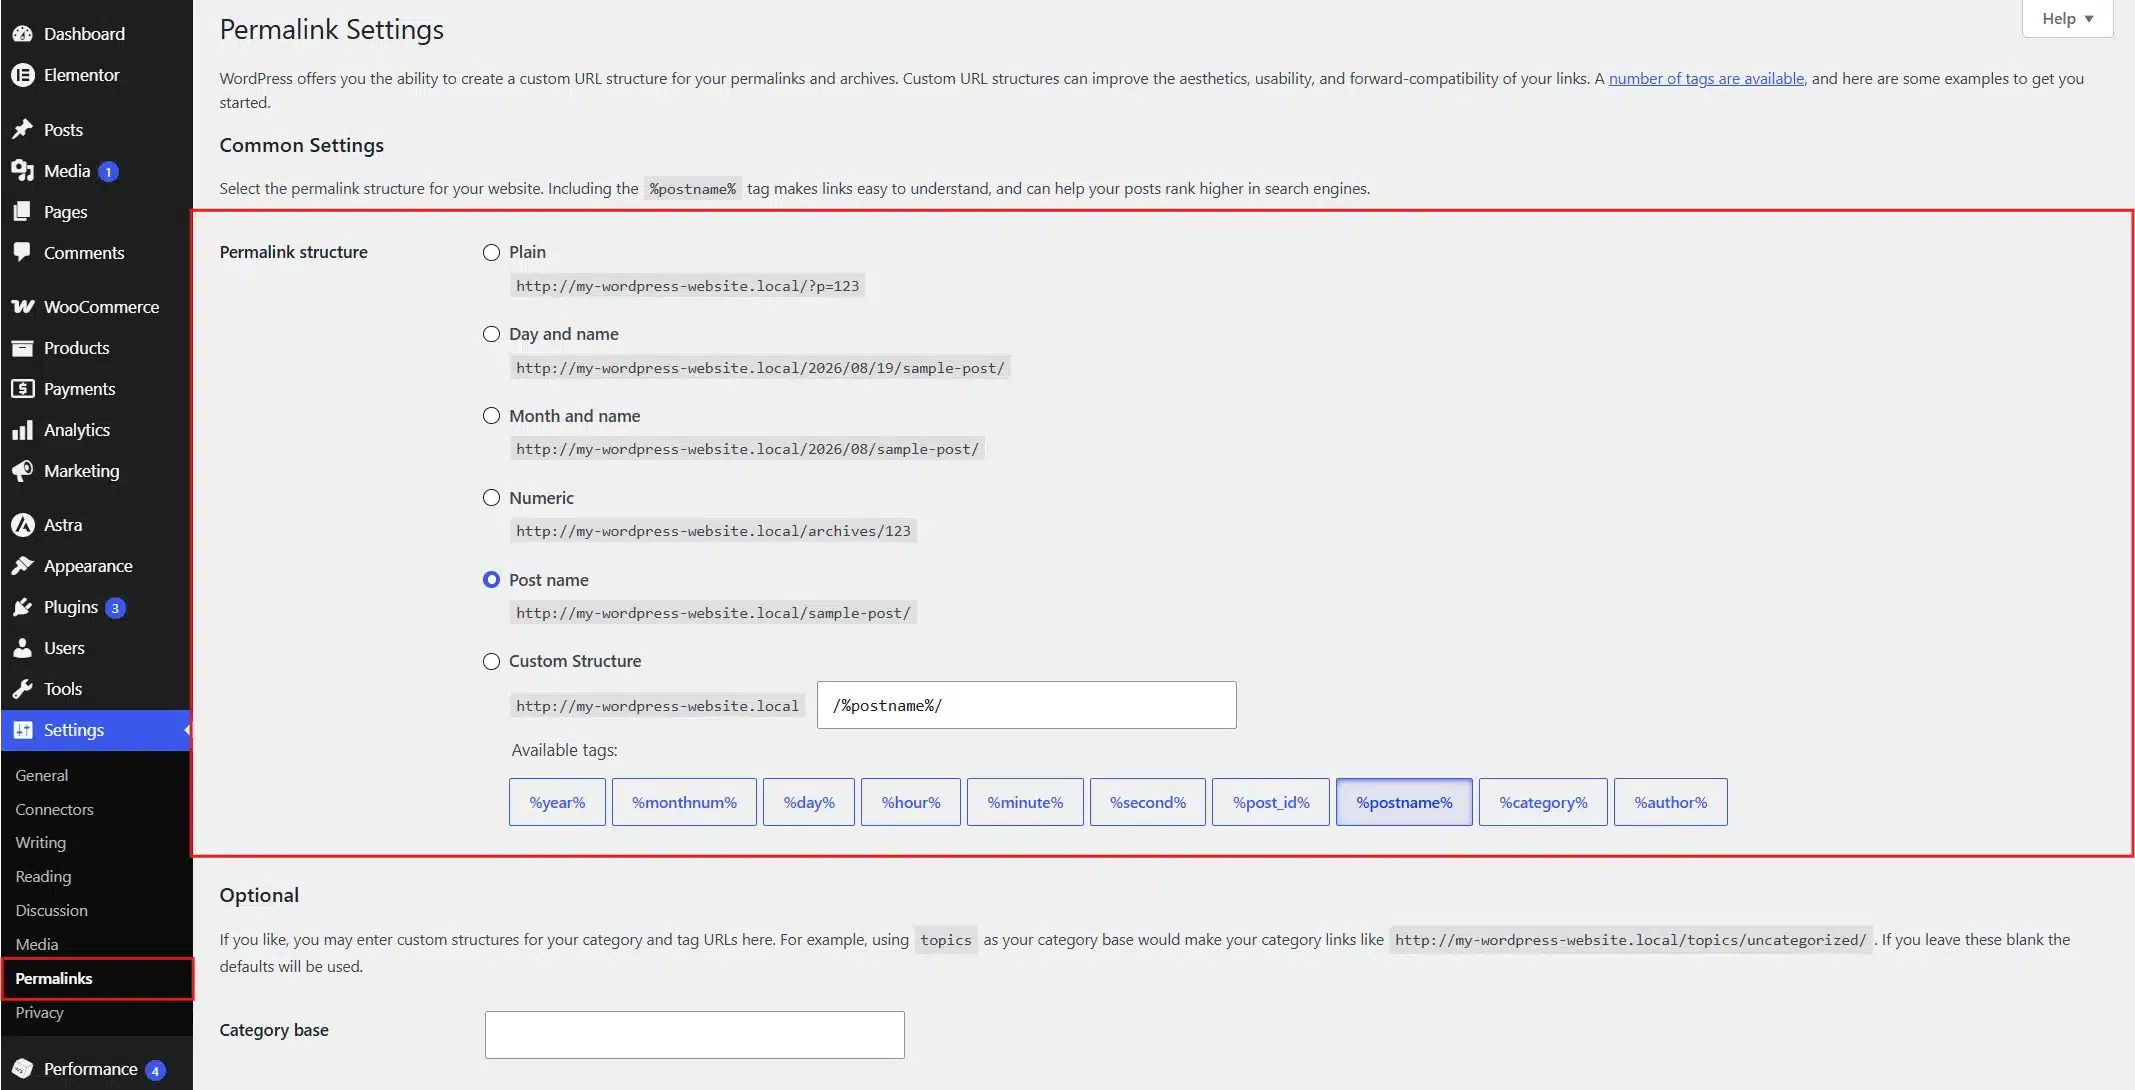Click the custom structure text field
This screenshot has height=1090, width=2135.
click(1026, 705)
